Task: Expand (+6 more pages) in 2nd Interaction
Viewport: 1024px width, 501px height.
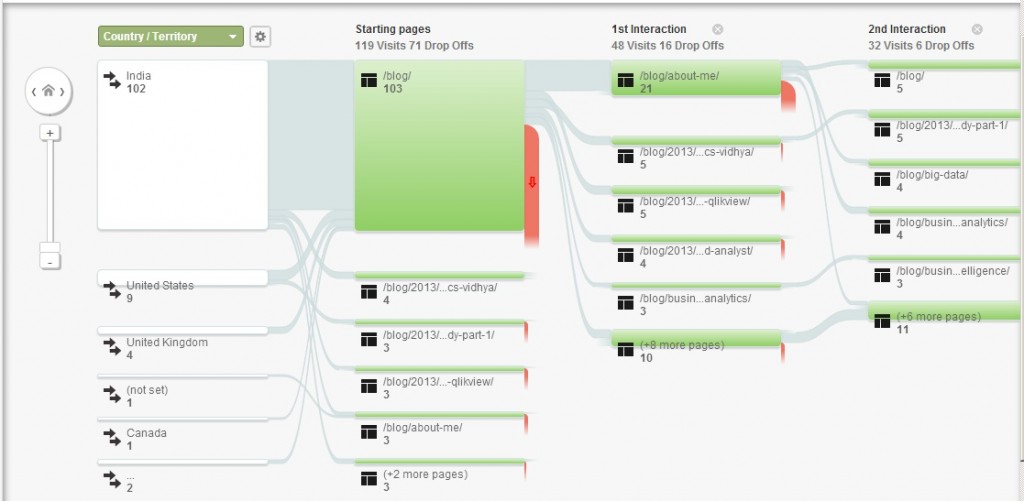Action: click(x=945, y=321)
